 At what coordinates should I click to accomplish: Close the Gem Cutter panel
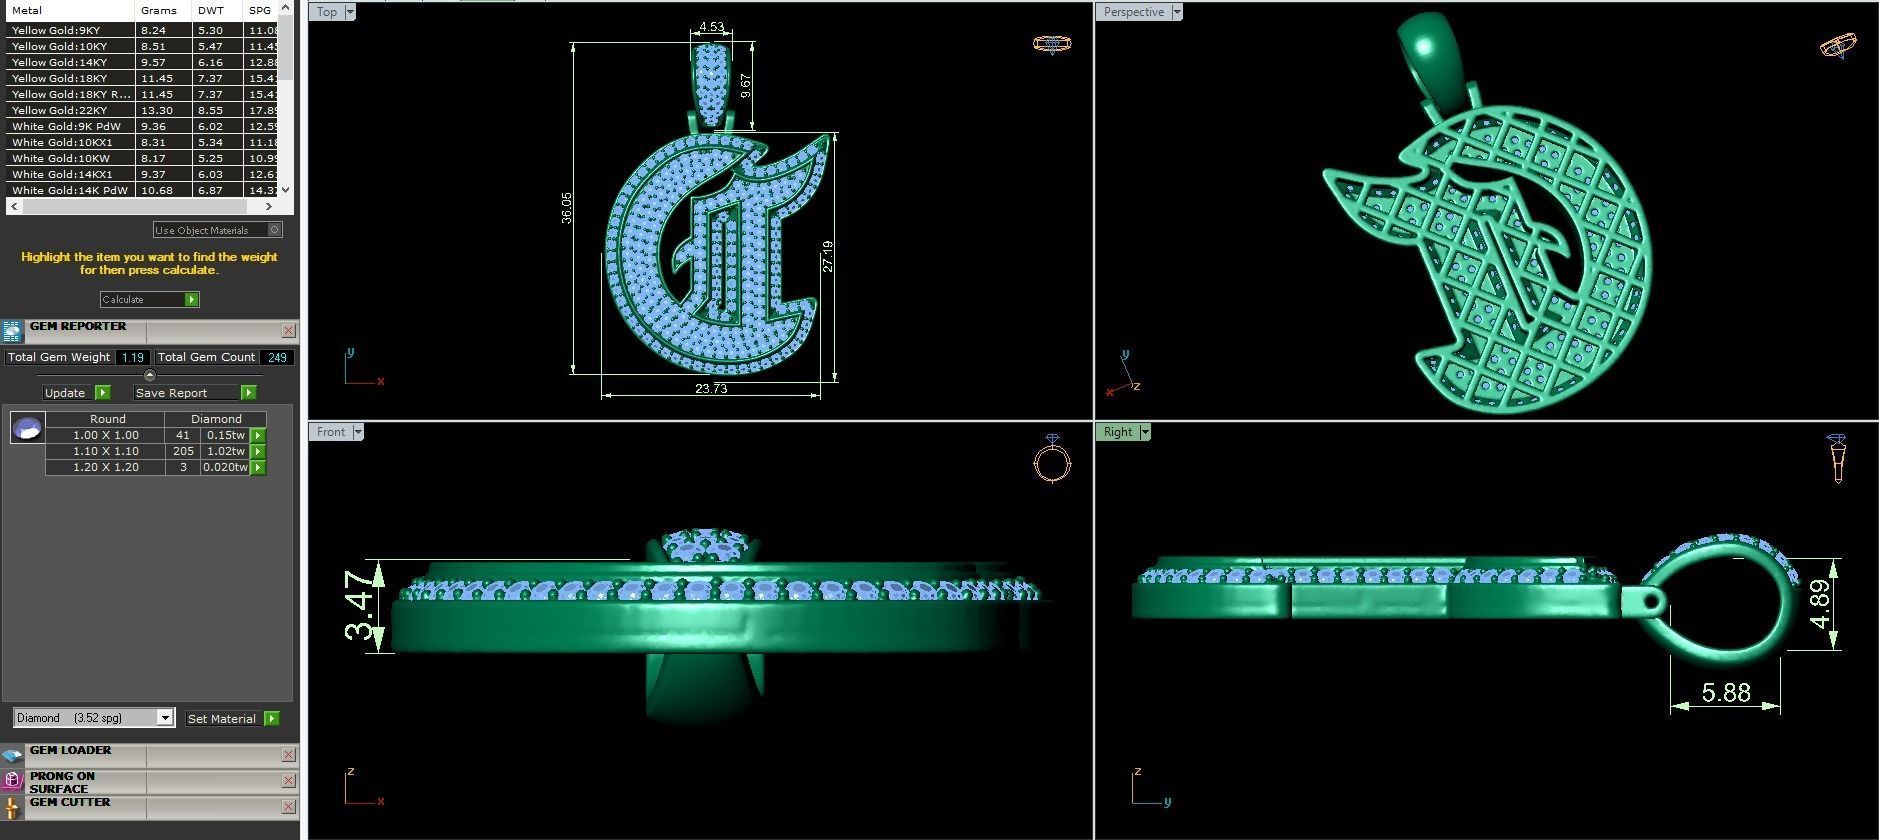289,807
